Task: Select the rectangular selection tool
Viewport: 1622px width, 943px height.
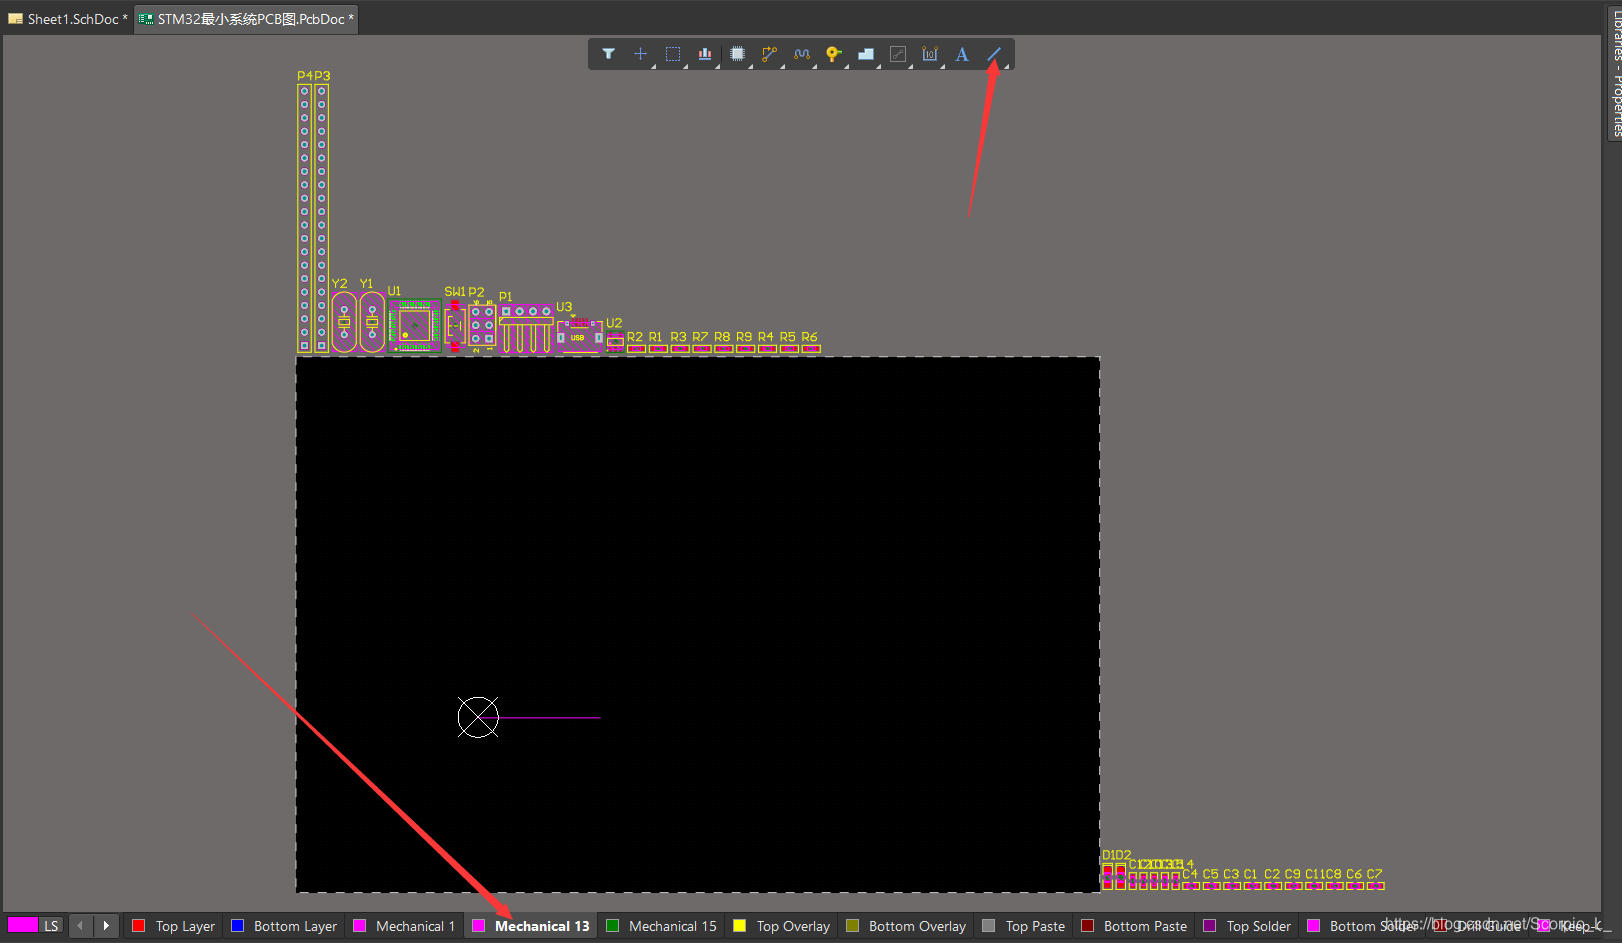Action: tap(673, 54)
